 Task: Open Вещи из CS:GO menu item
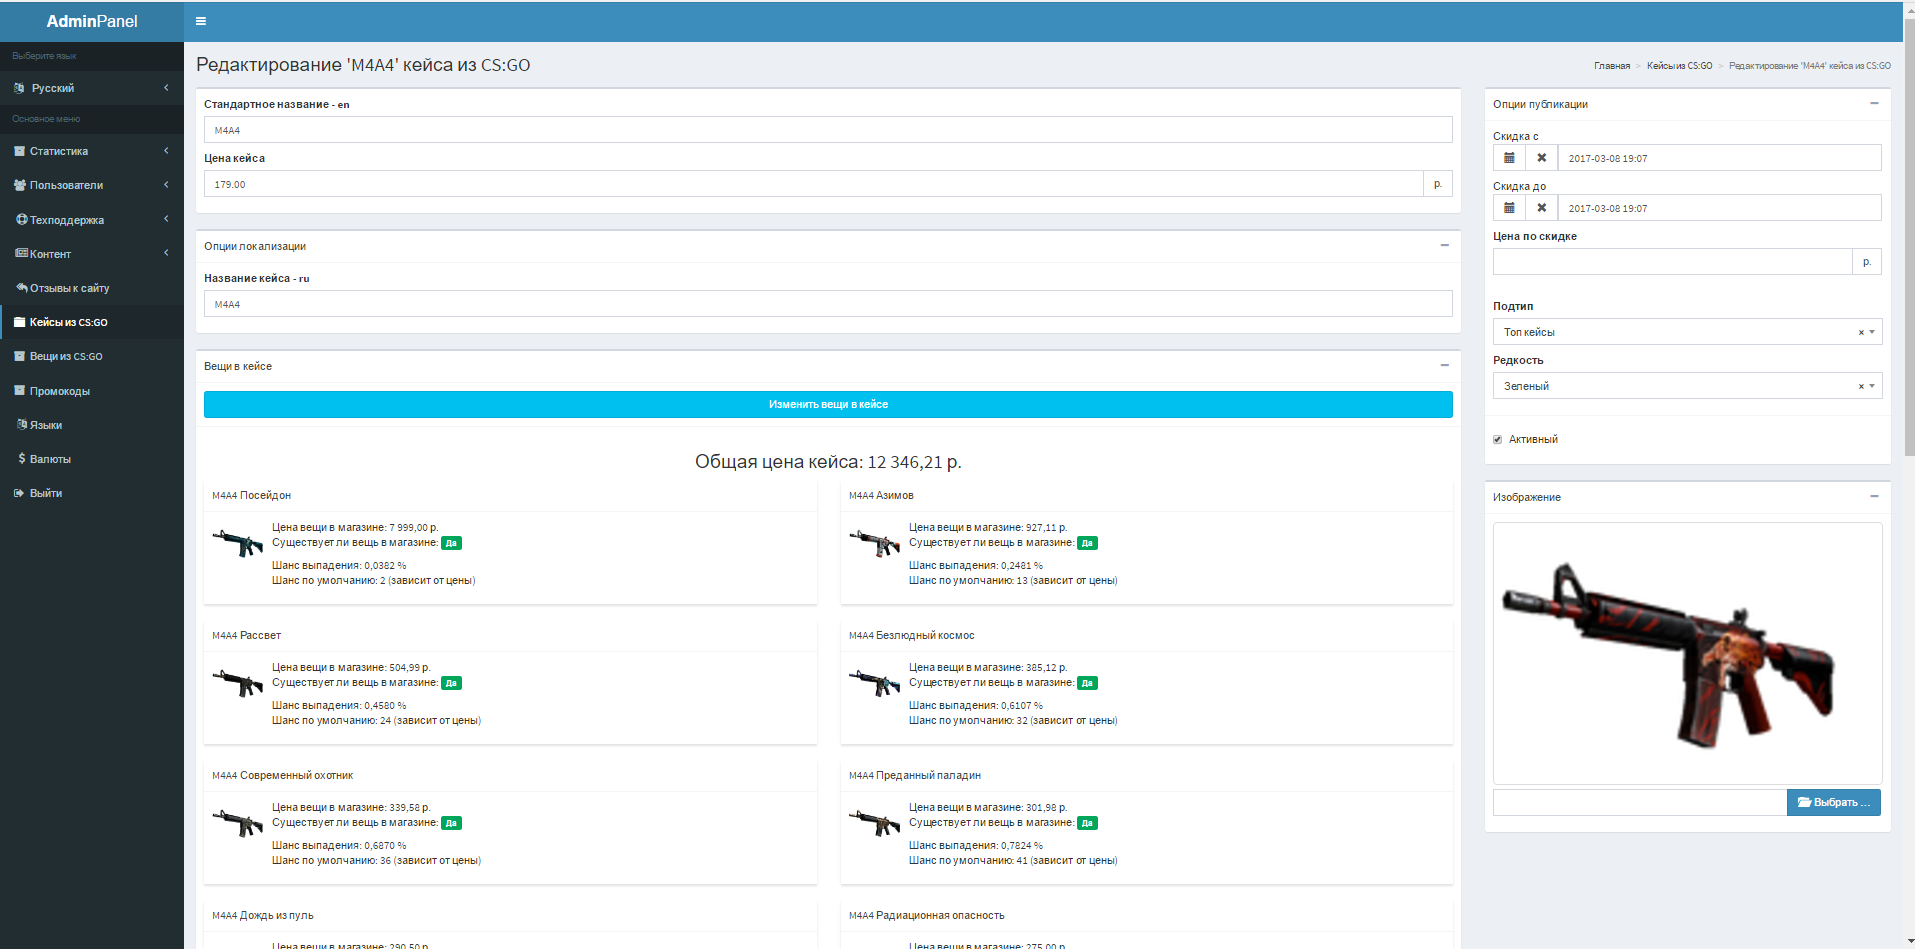pos(92,356)
